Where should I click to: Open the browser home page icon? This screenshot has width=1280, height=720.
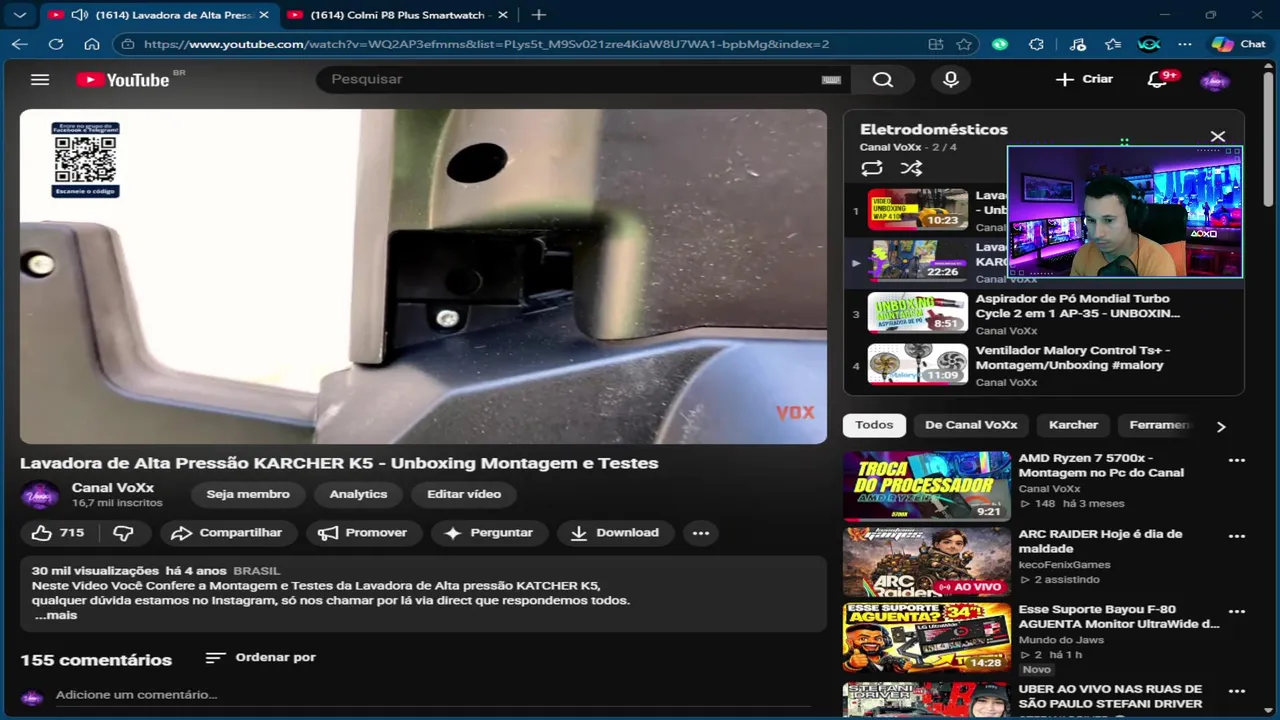click(92, 44)
